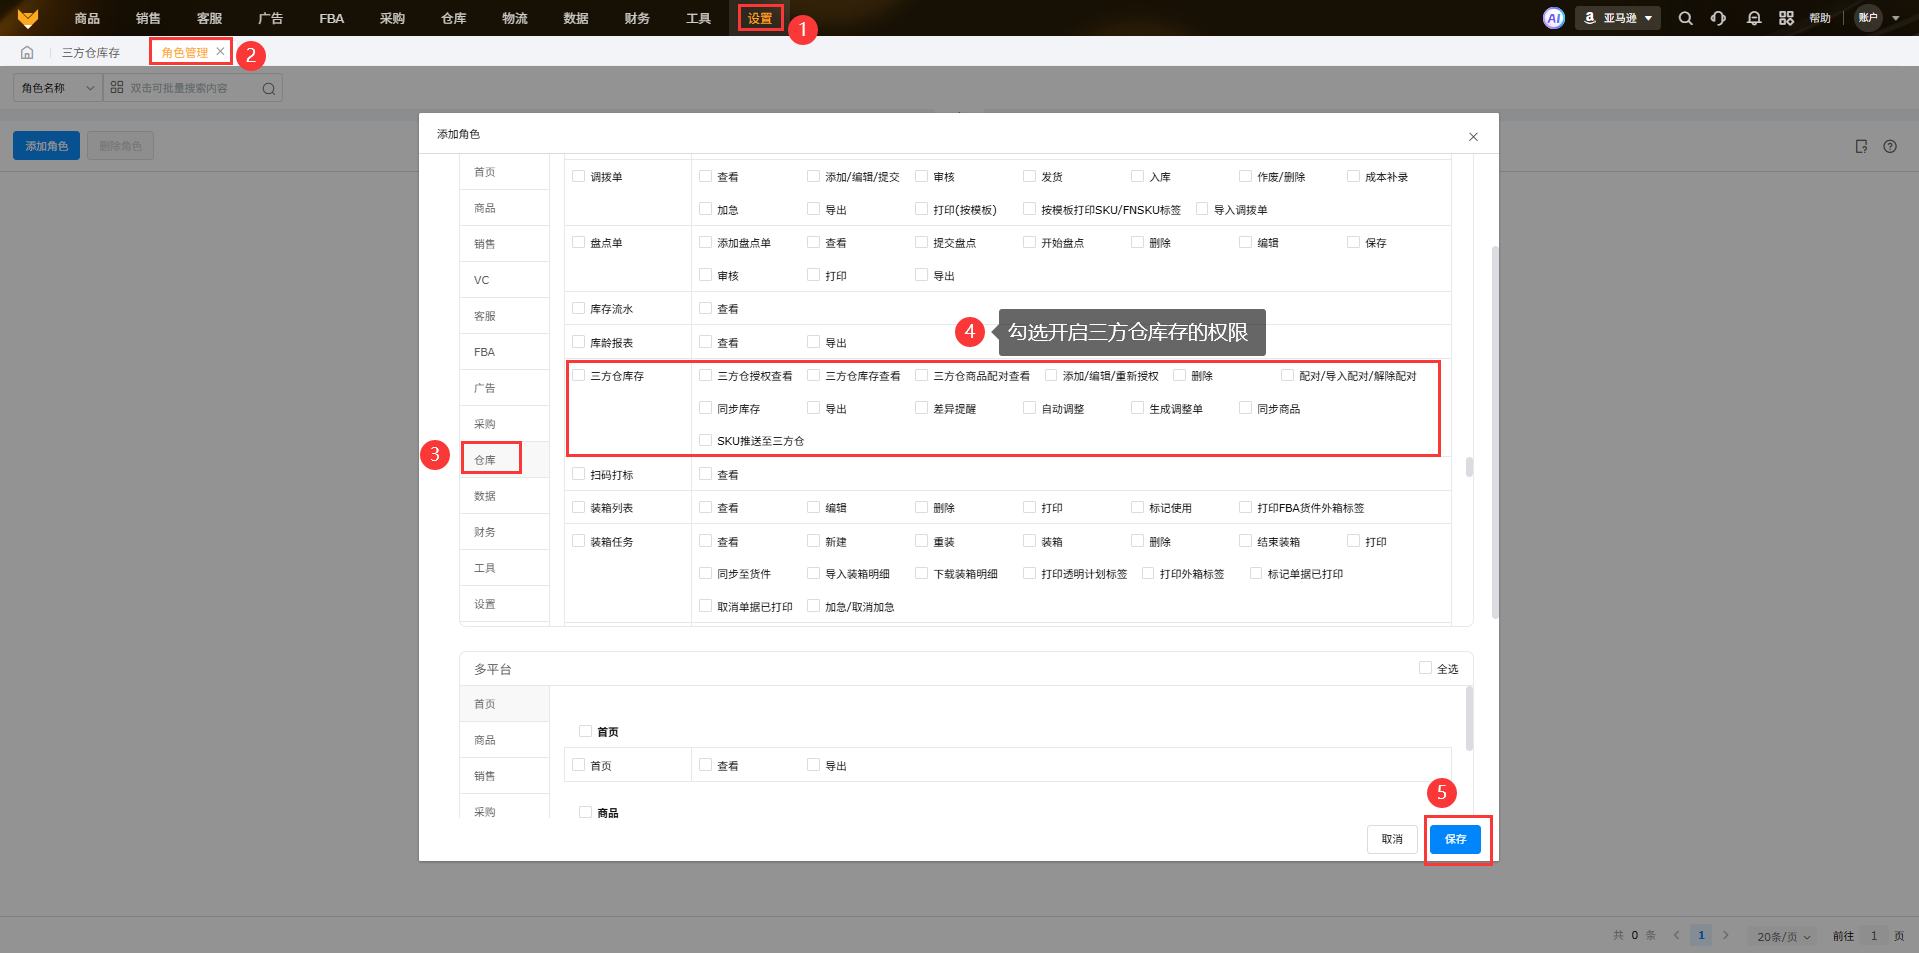Click the global search magnifier icon
This screenshot has width=1919, height=953.
[x=1685, y=18]
